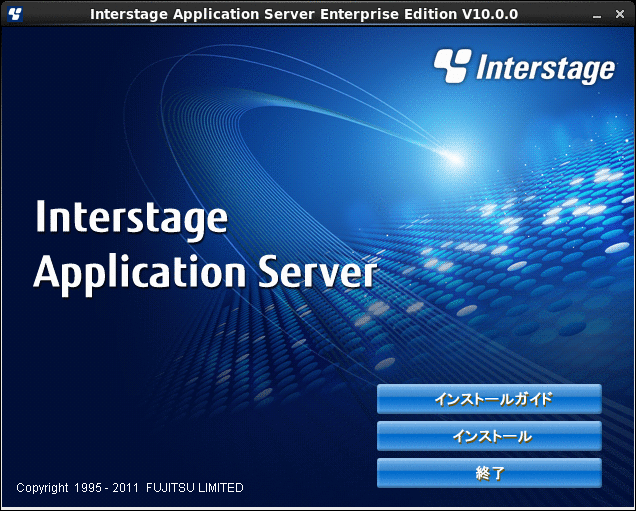Click the Interstage icon in title bar
Screen dimensions: 636x511
[15, 14]
